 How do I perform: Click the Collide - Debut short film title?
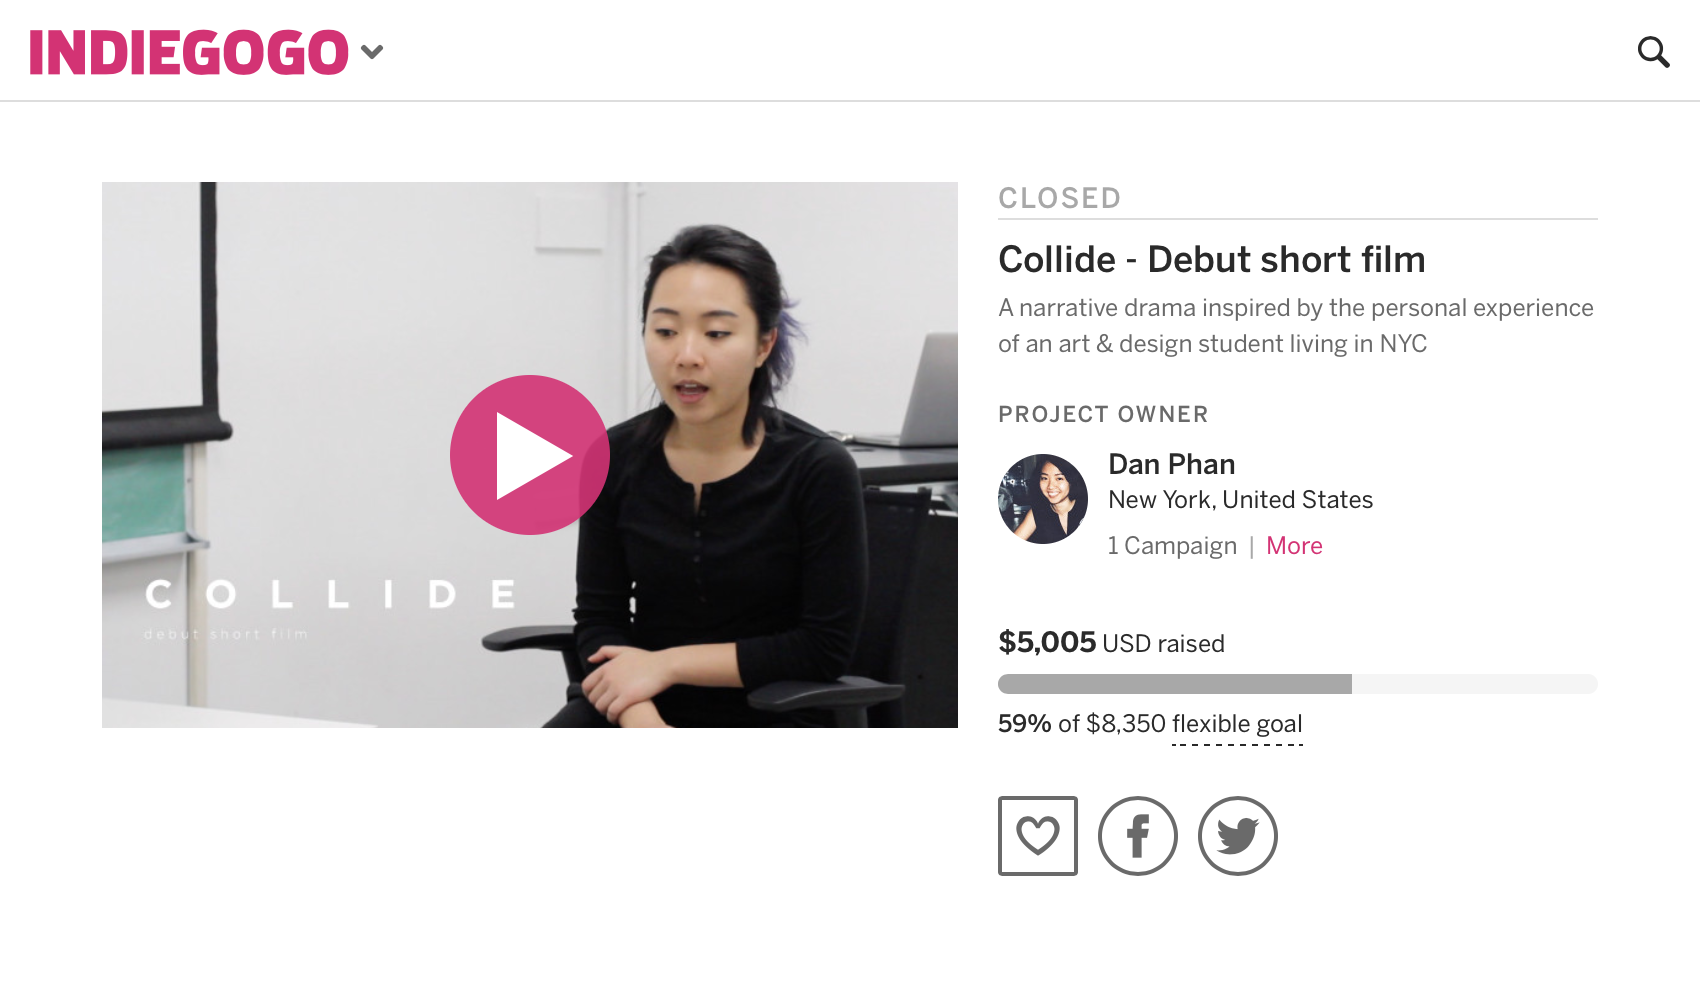1212,260
